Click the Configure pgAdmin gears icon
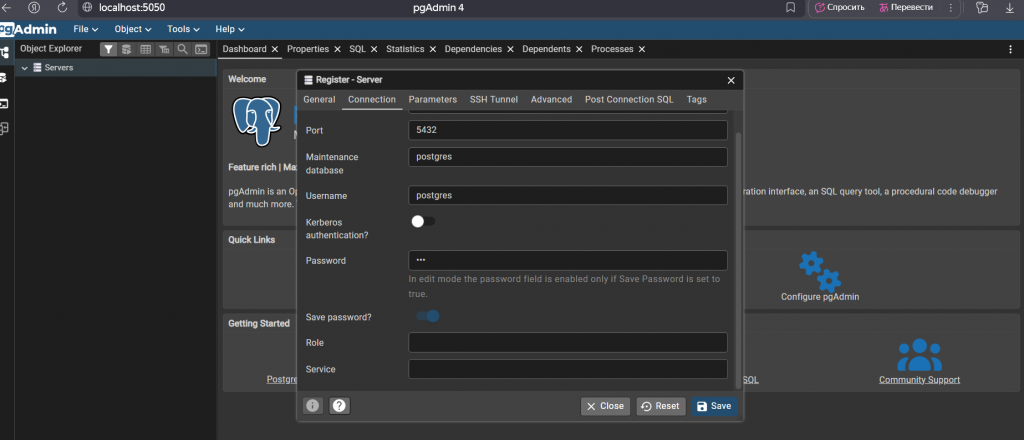Screen dimensions: 1024x440 coord(820,272)
